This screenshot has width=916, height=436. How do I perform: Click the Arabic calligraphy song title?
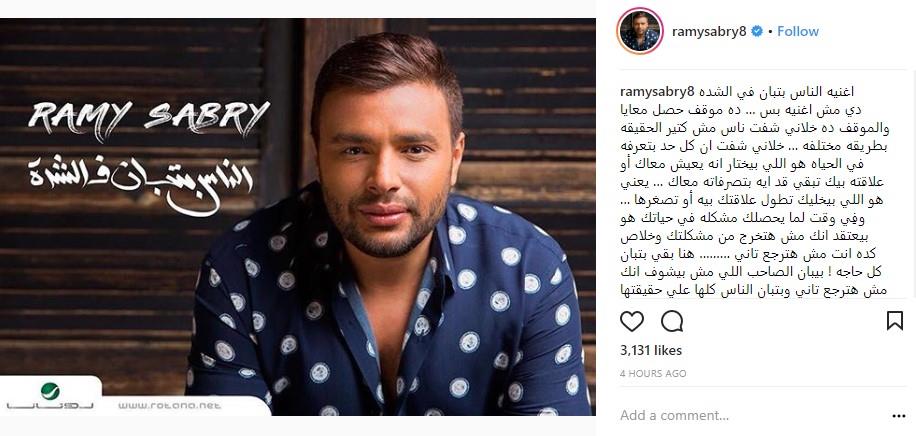(141, 182)
